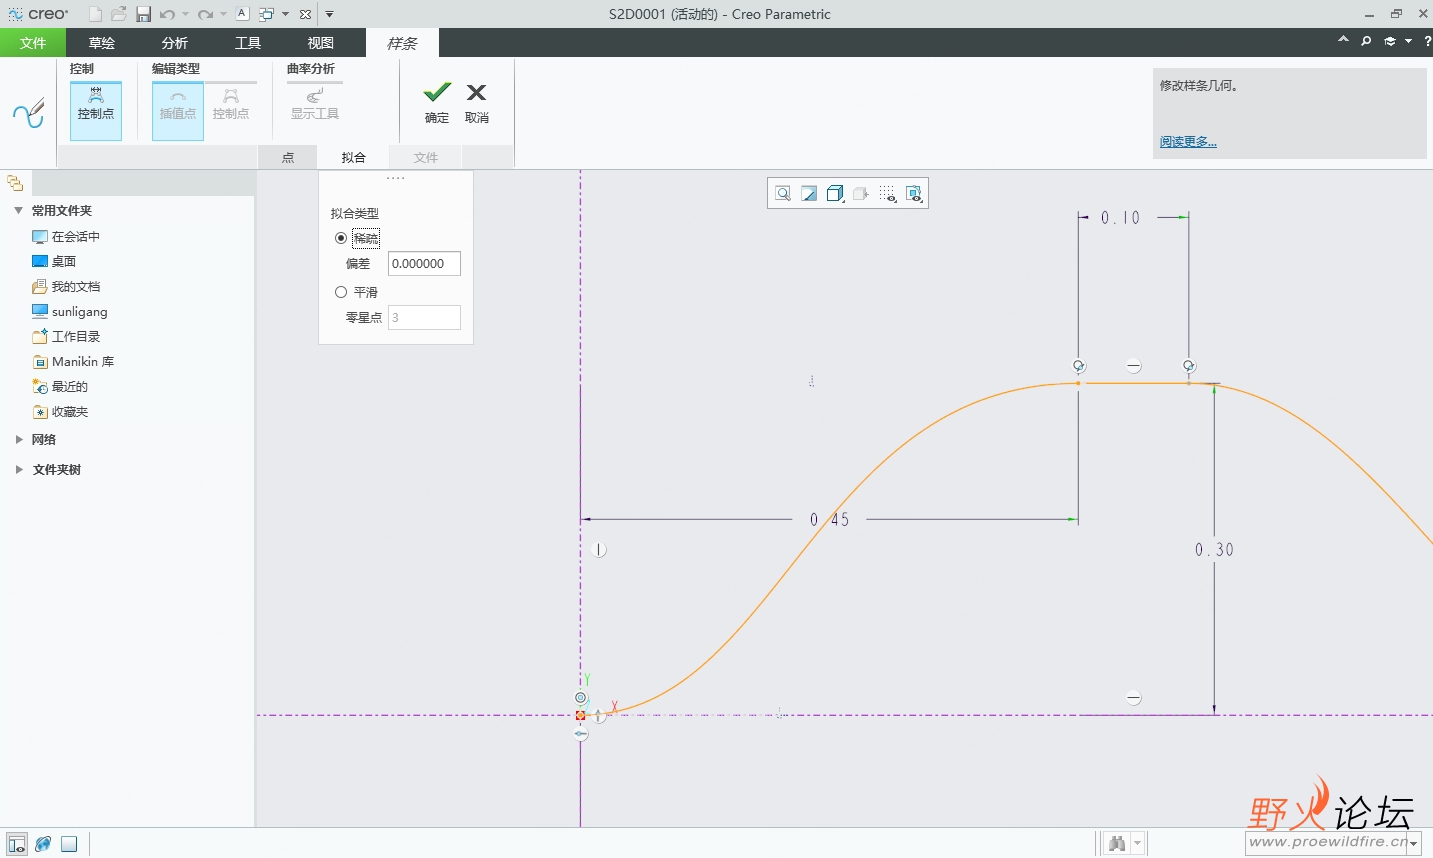
Task: Click the spline feature icon at ribbon left
Action: click(x=29, y=112)
